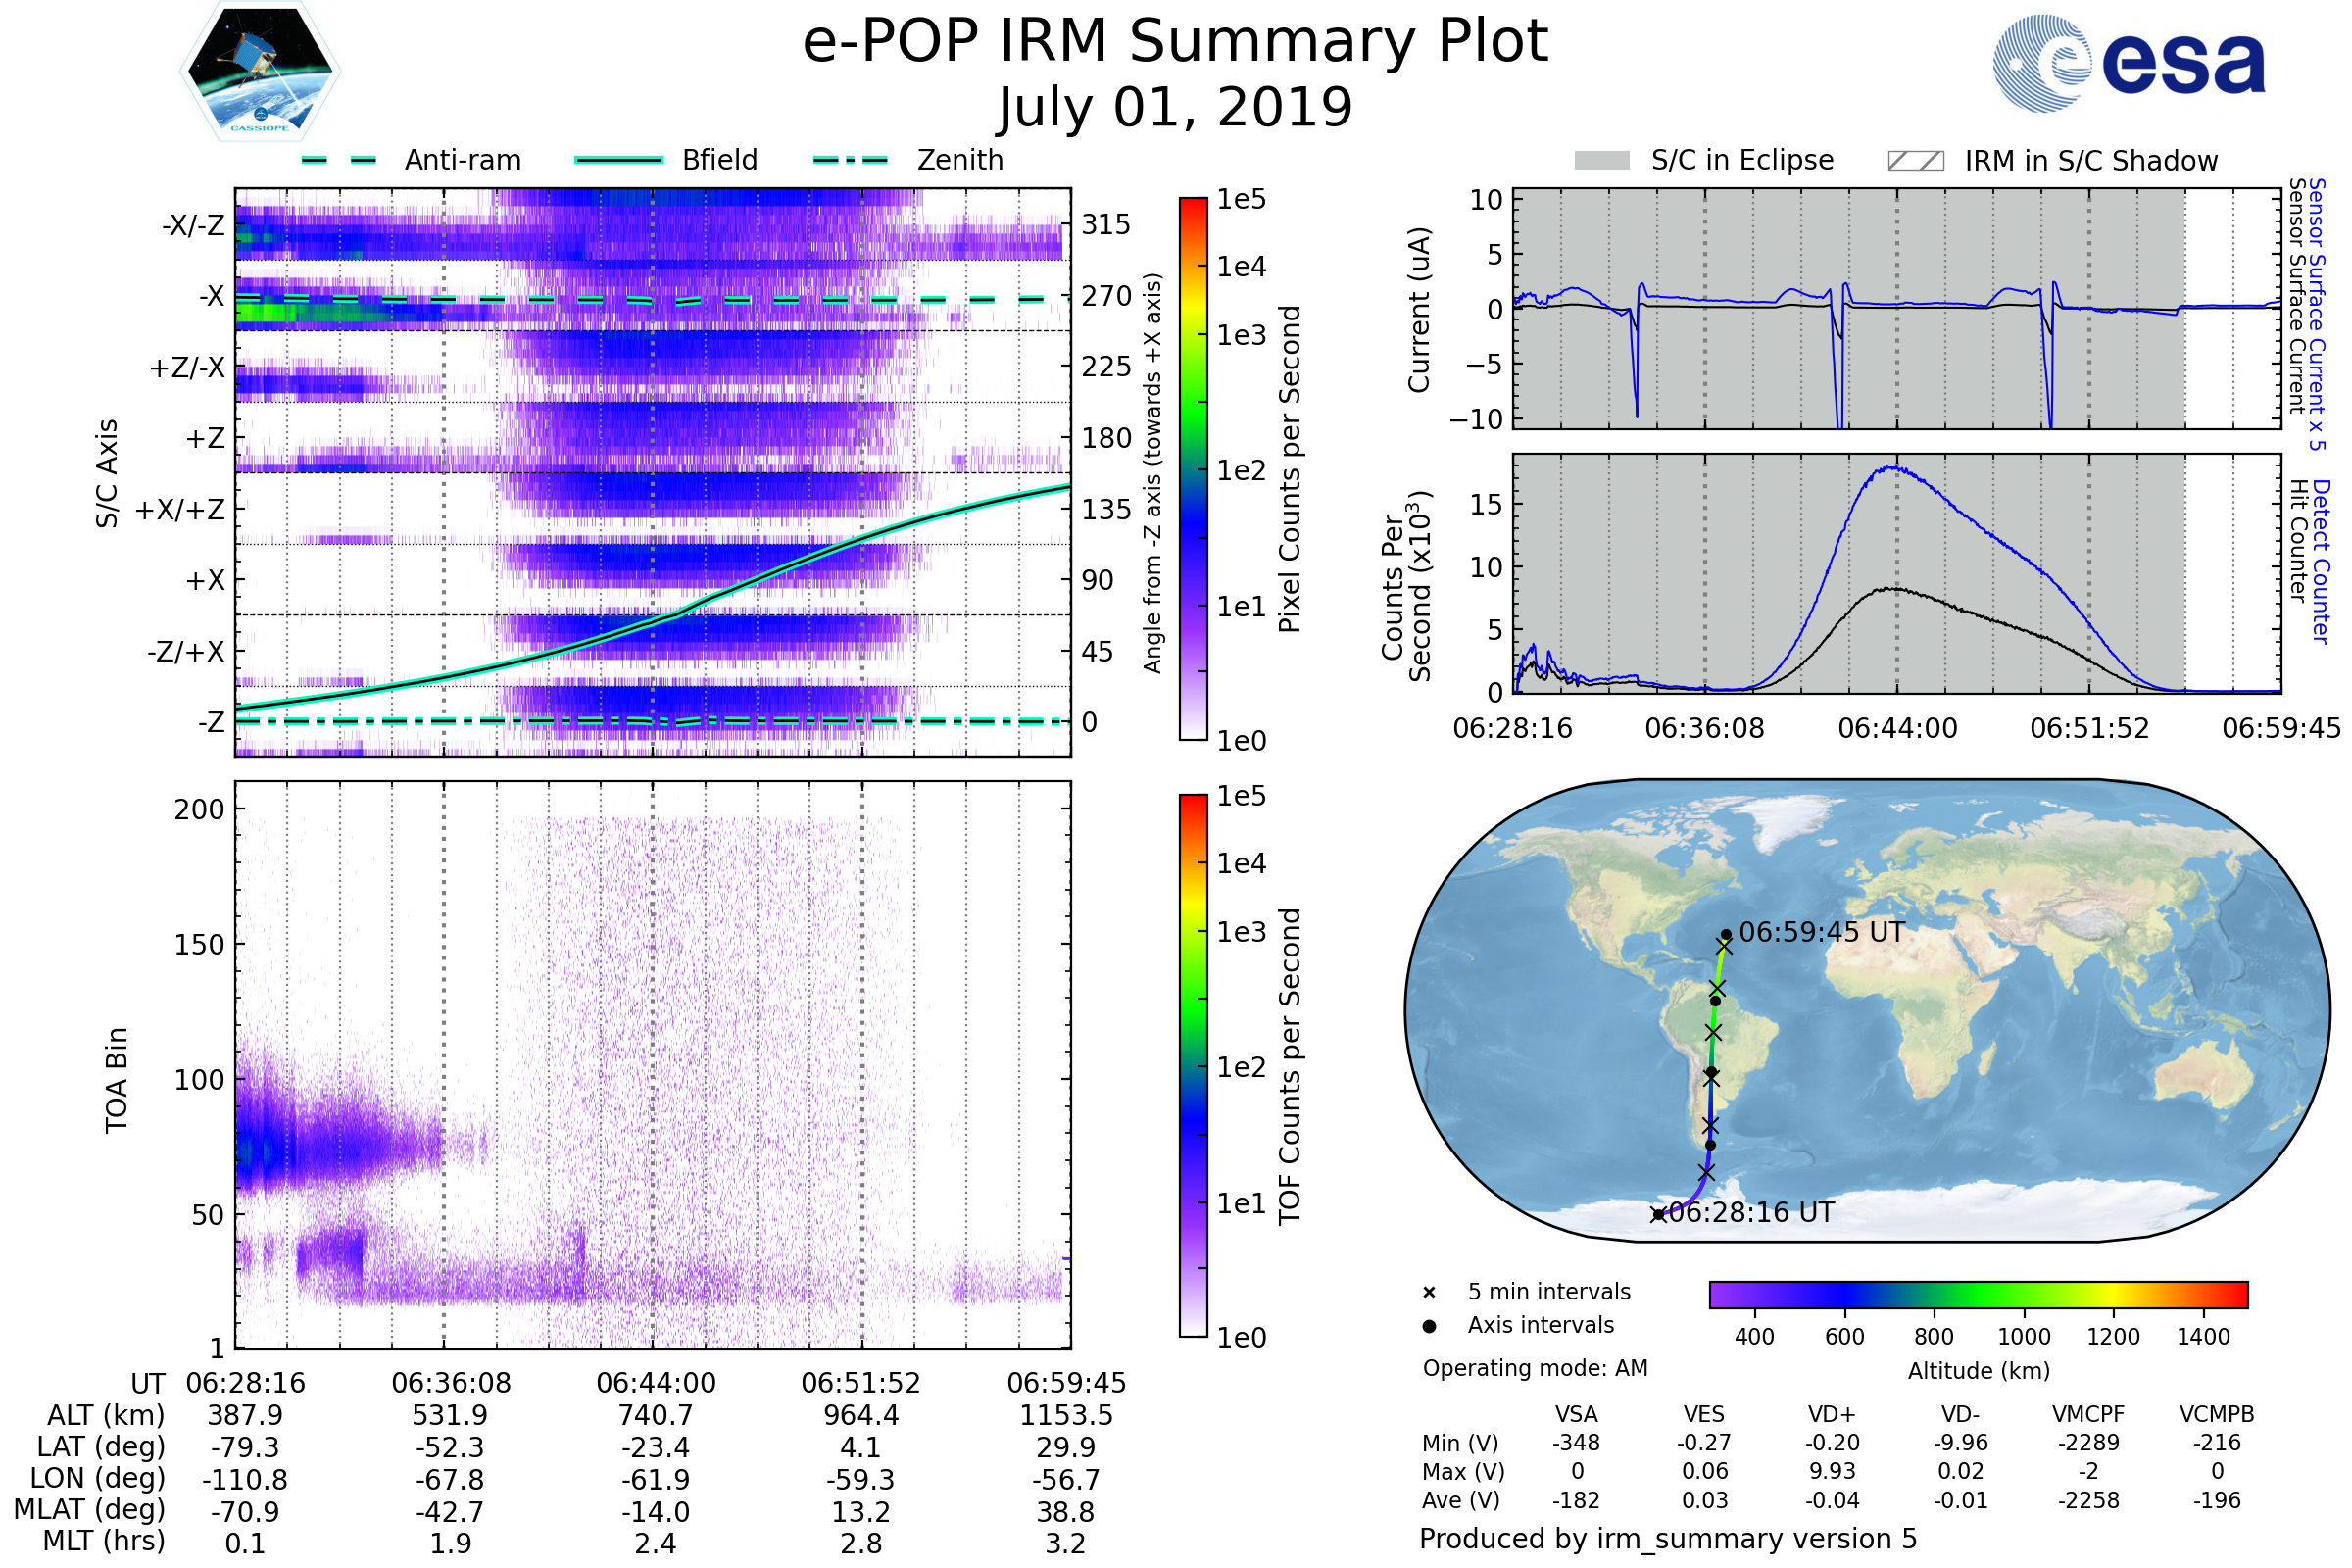Image resolution: width=2352 pixels, height=1568 pixels.
Task: Click the ESA logo
Action: (2128, 64)
